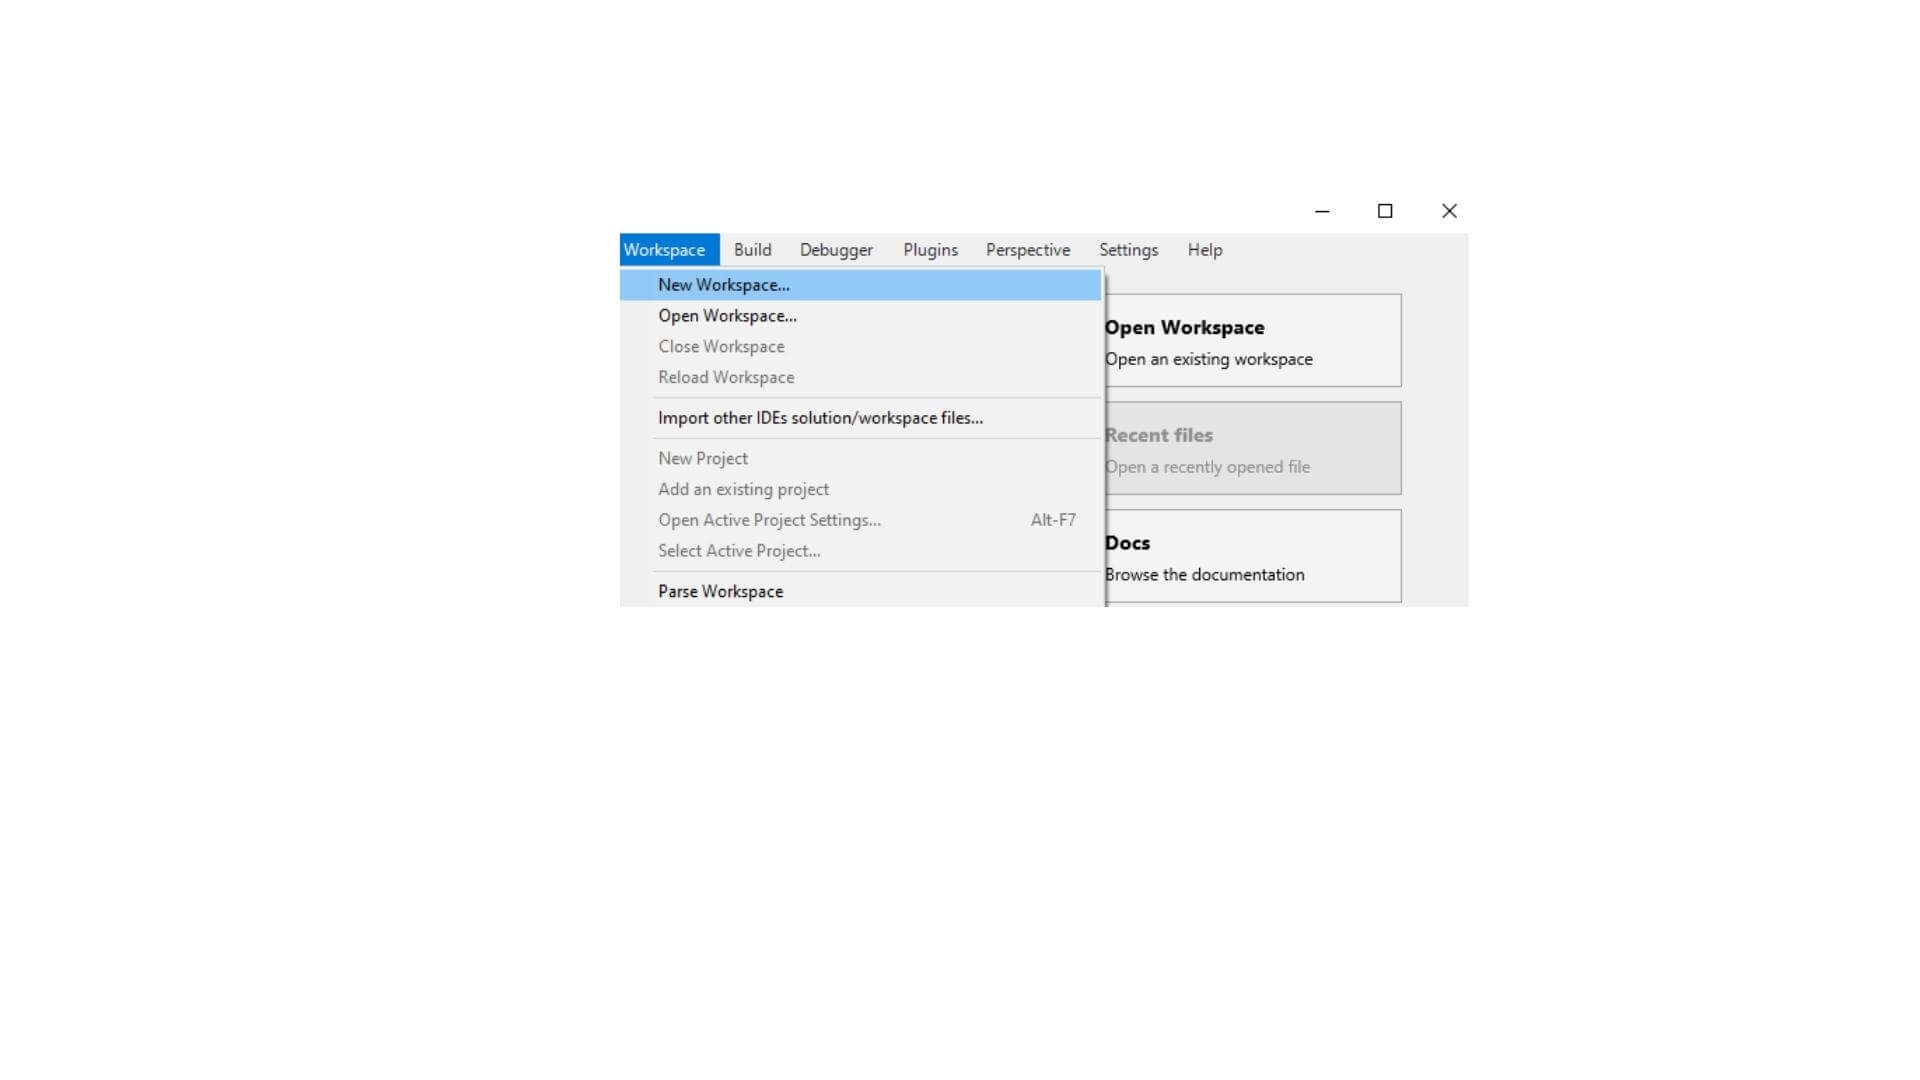
Task: Open an existing workspace
Action: coord(728,315)
